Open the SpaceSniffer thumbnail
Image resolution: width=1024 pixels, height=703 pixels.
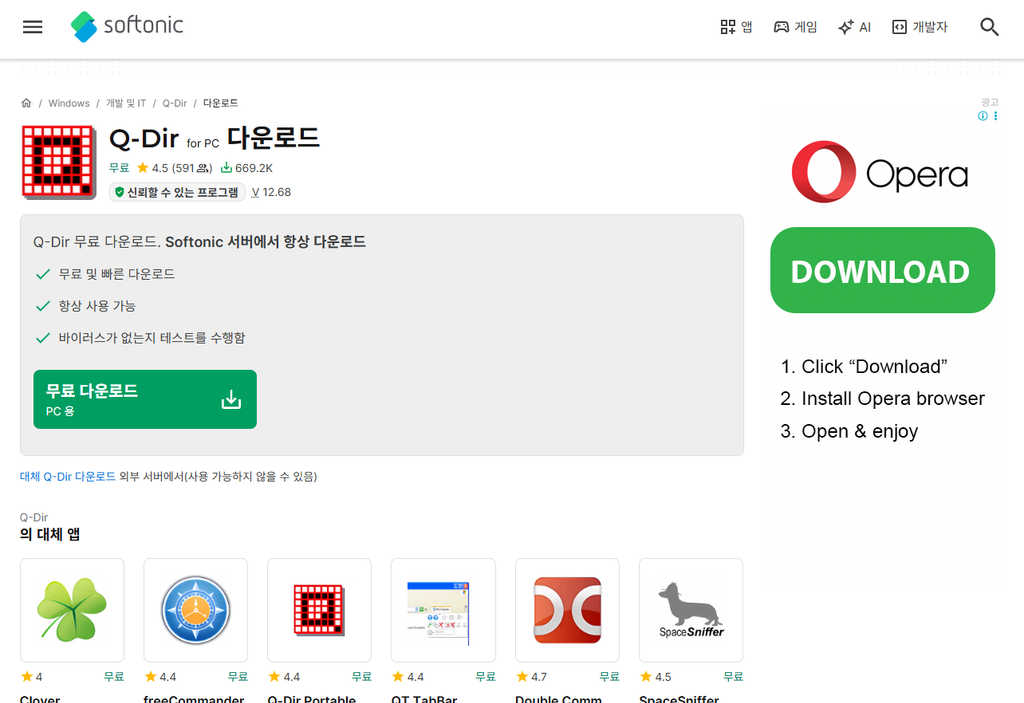[691, 610]
